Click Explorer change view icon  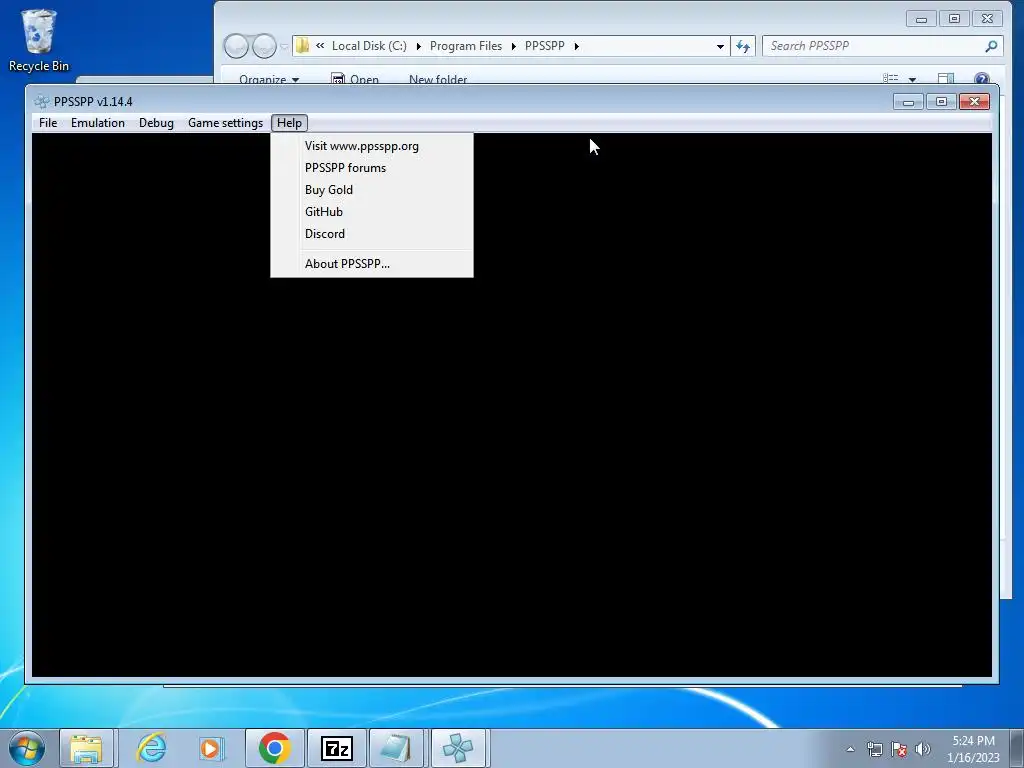891,78
